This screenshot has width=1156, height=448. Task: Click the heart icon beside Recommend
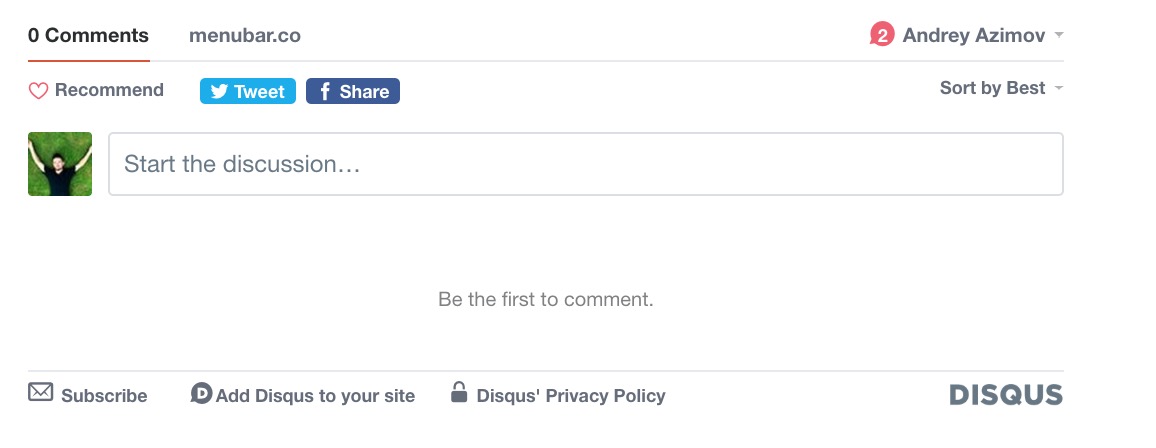point(38,91)
